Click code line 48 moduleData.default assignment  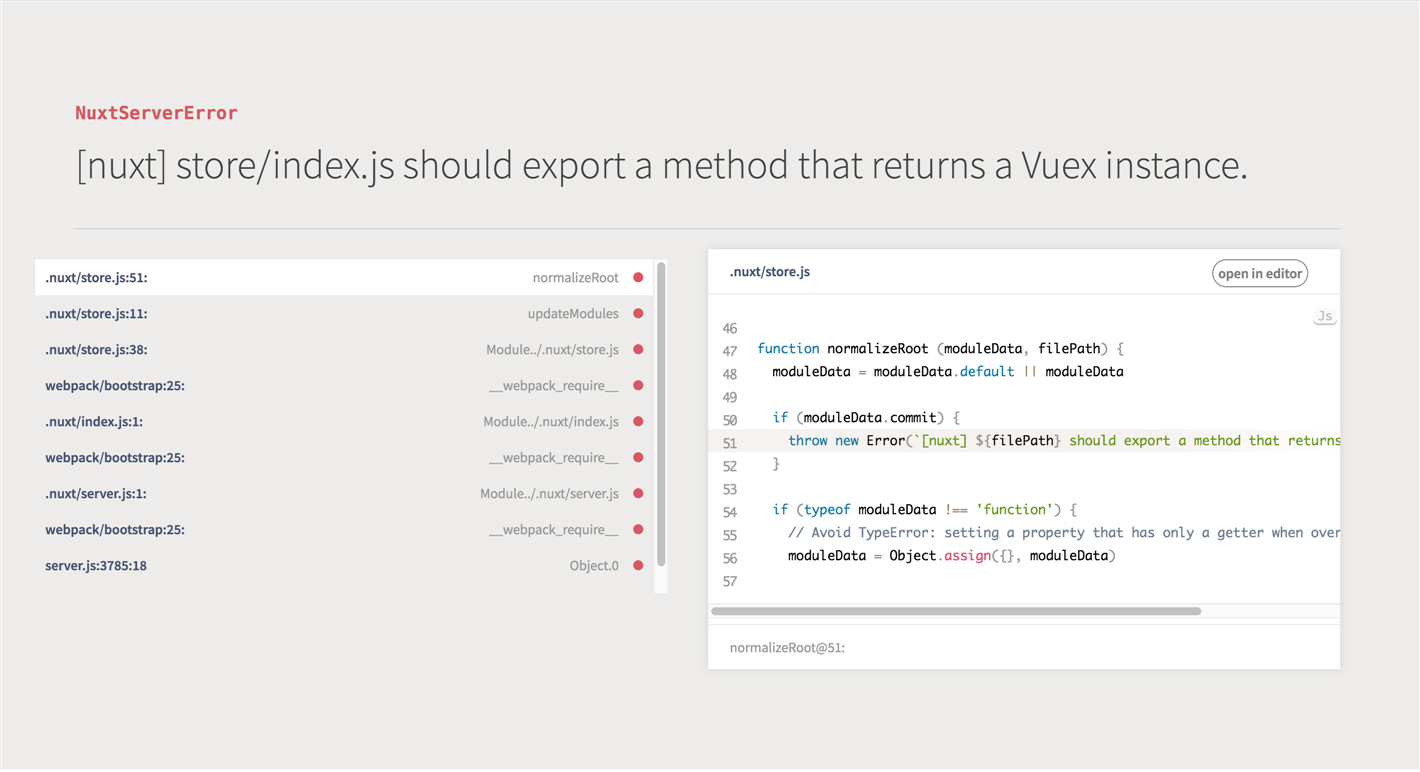coord(948,372)
